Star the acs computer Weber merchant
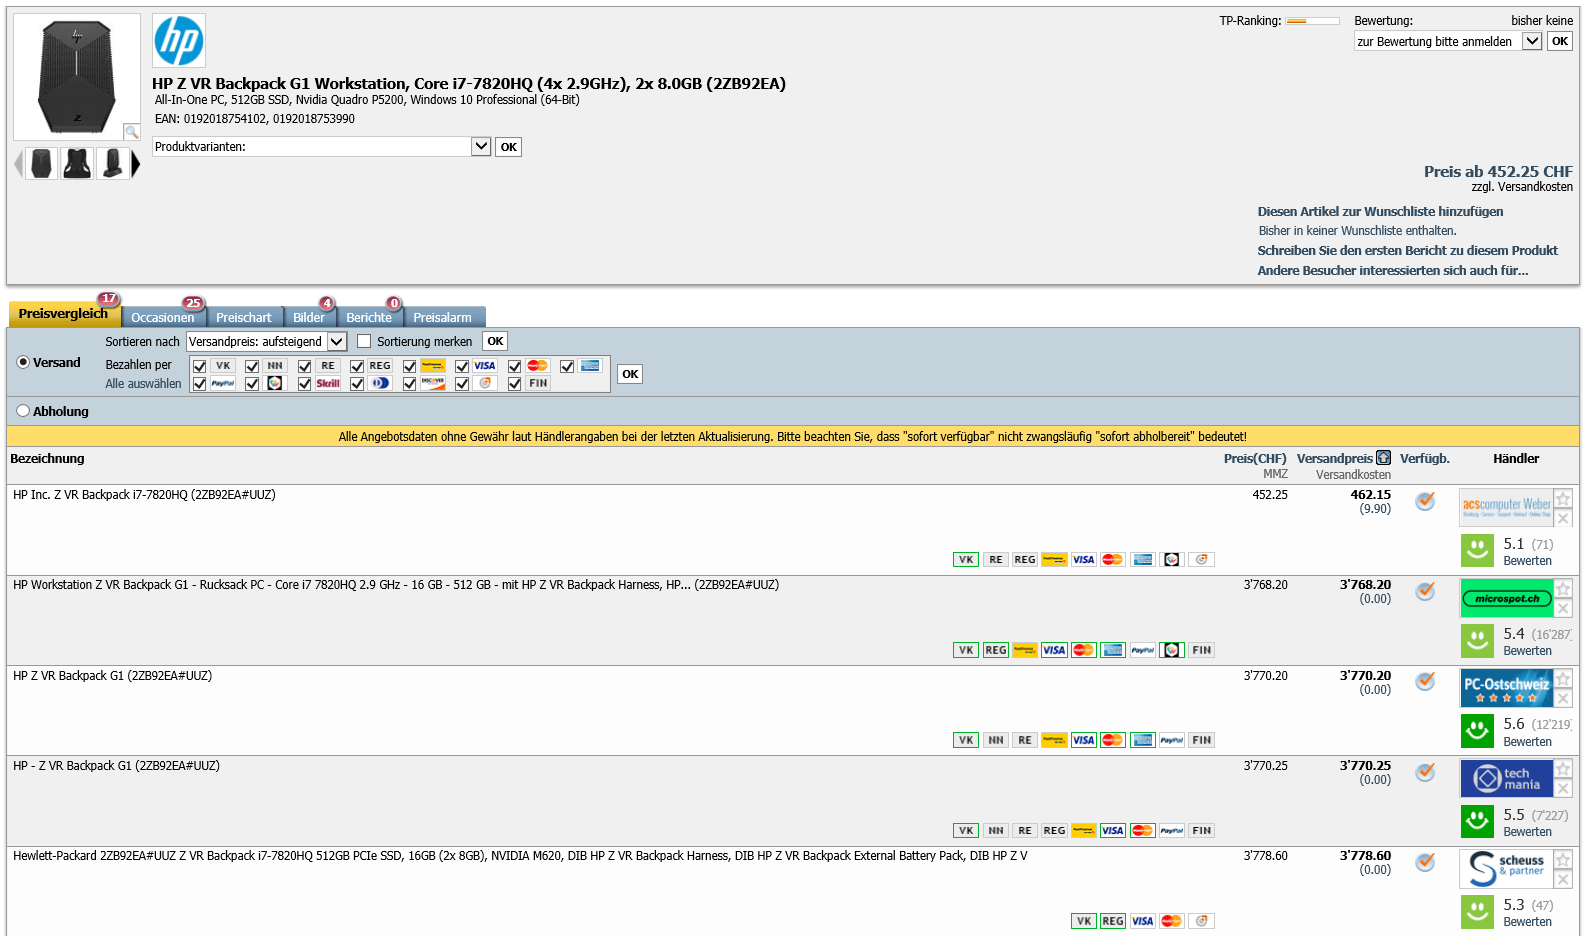 (1563, 499)
